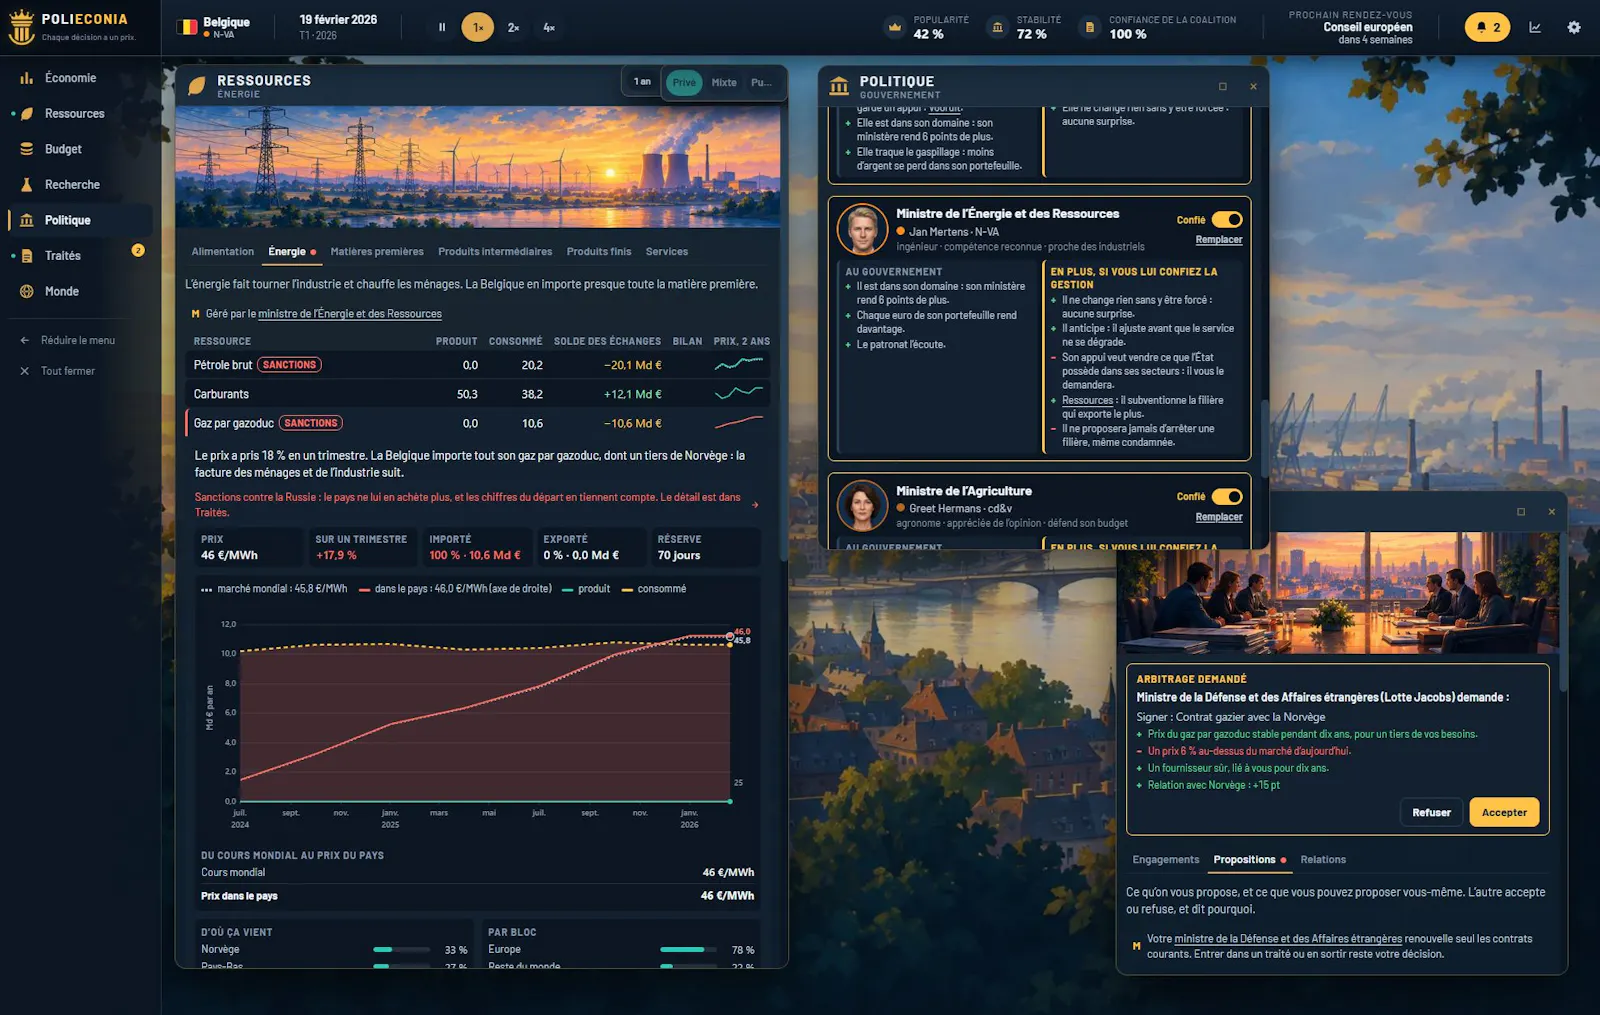Switch to the Engagements tab
This screenshot has width=1600, height=1015.
point(1165,860)
